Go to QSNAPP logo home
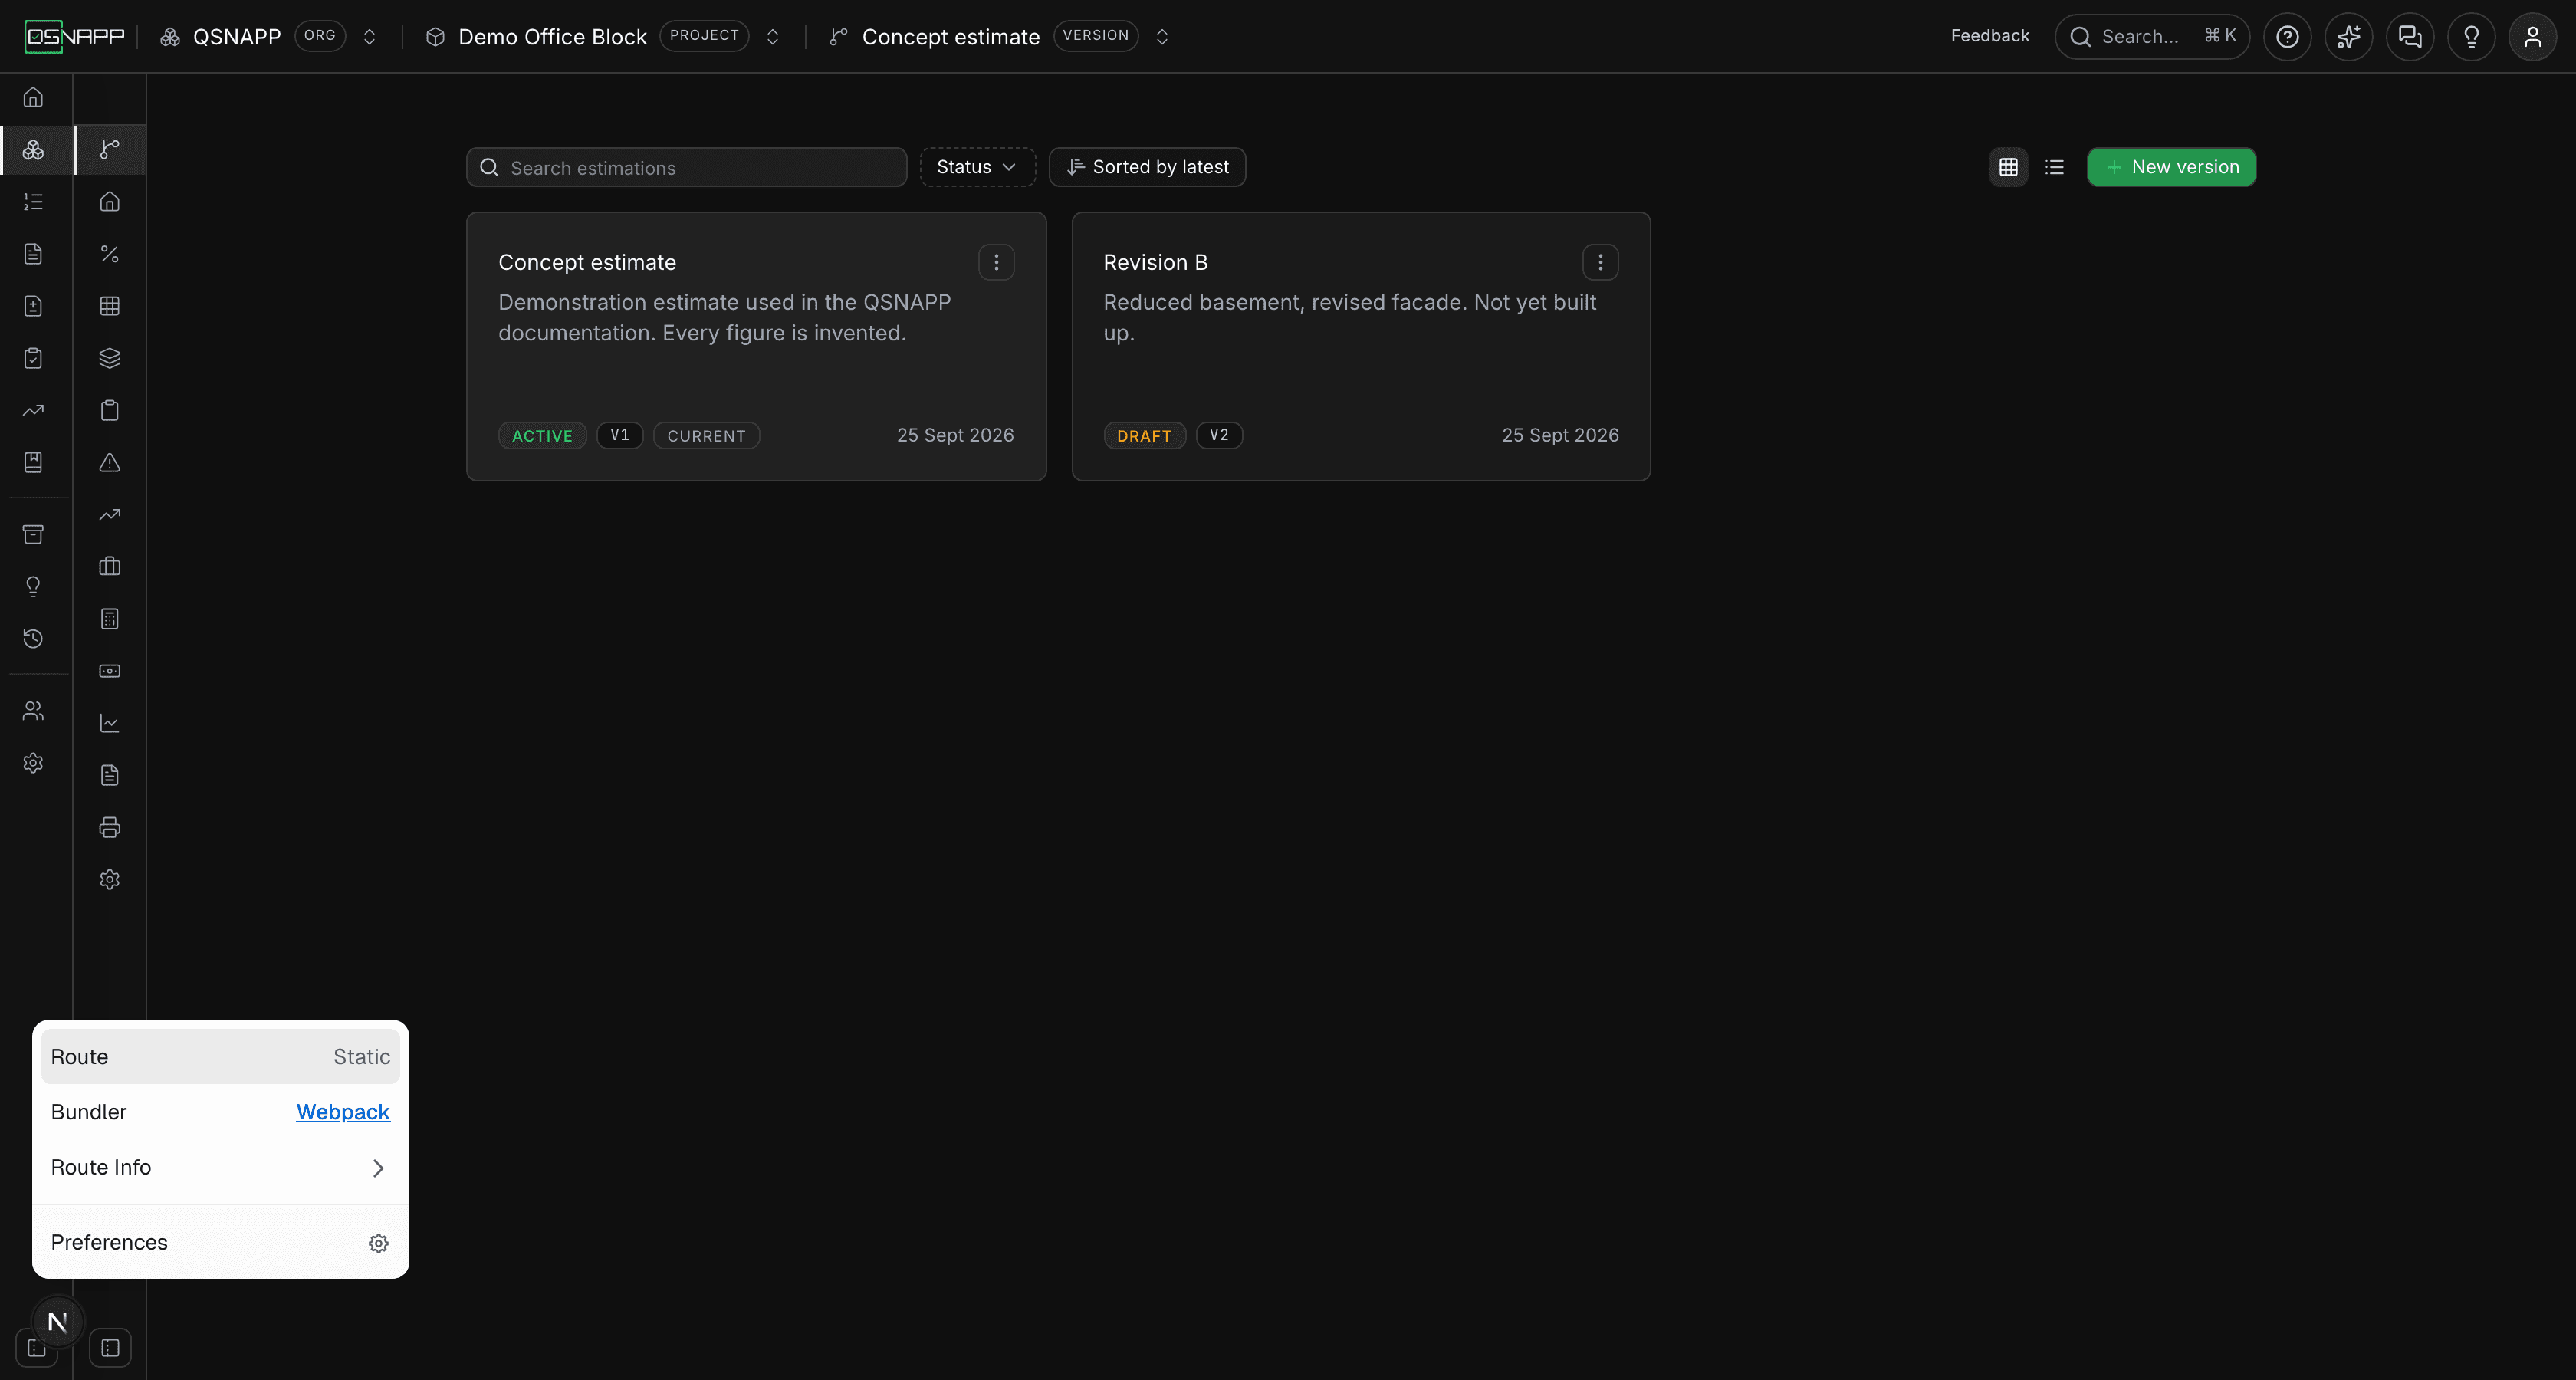This screenshot has height=1380, width=2576. 75,37
